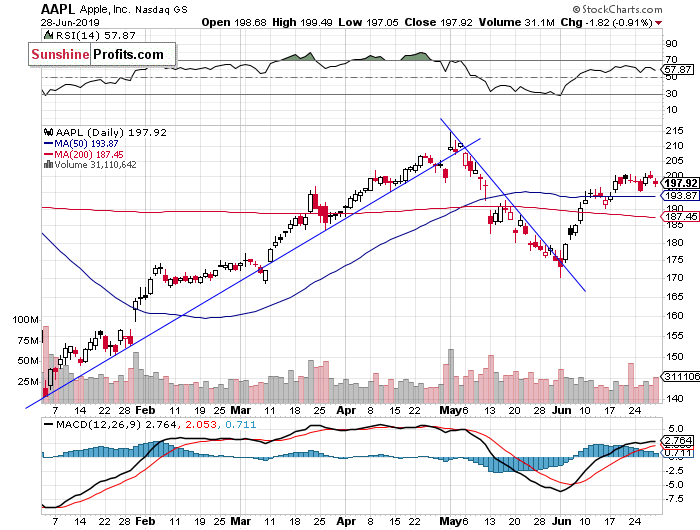The height and width of the screenshot is (530, 700).
Task: Click the '25M' volume scale label
Action: [x=28, y=381]
